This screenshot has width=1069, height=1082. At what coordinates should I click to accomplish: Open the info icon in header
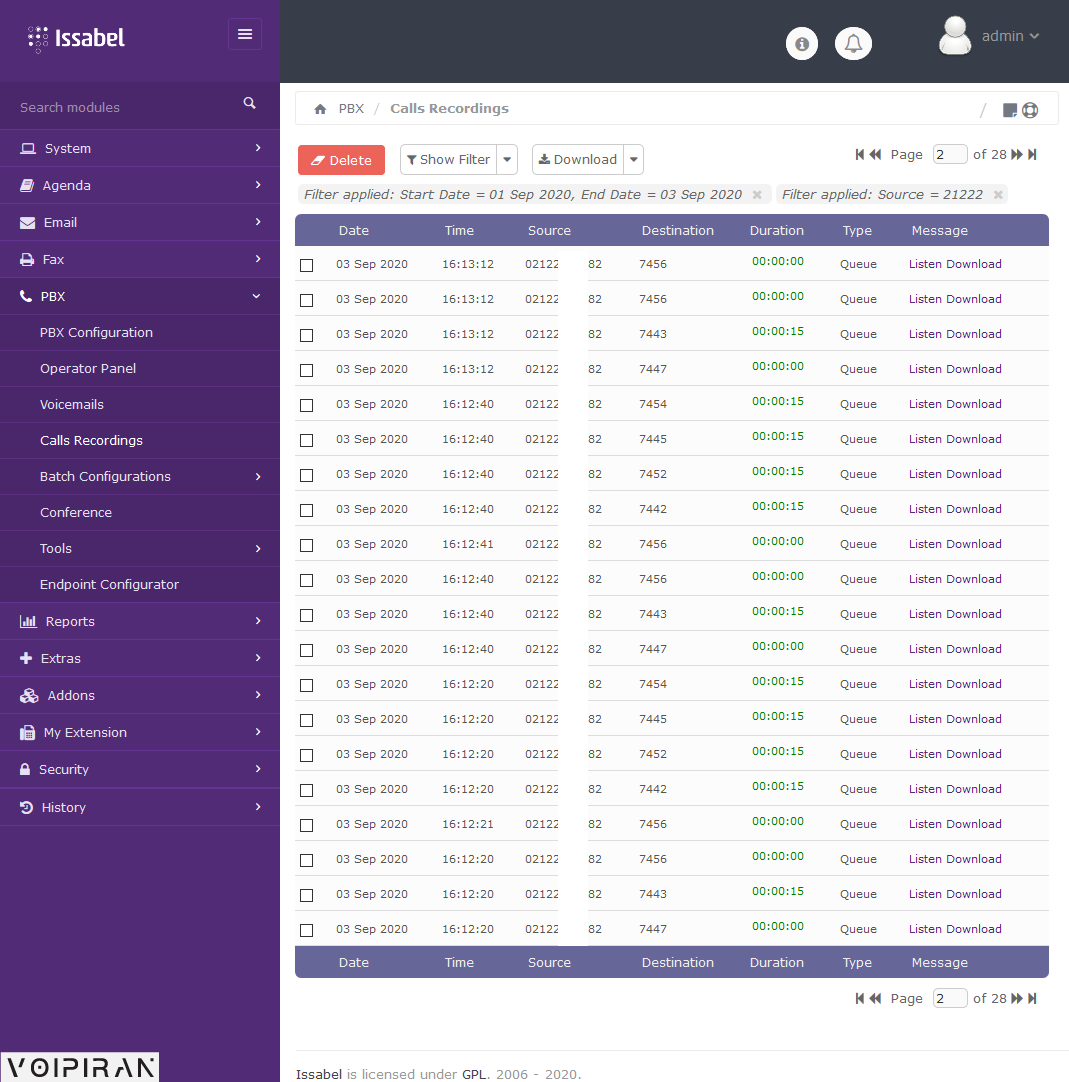801,43
